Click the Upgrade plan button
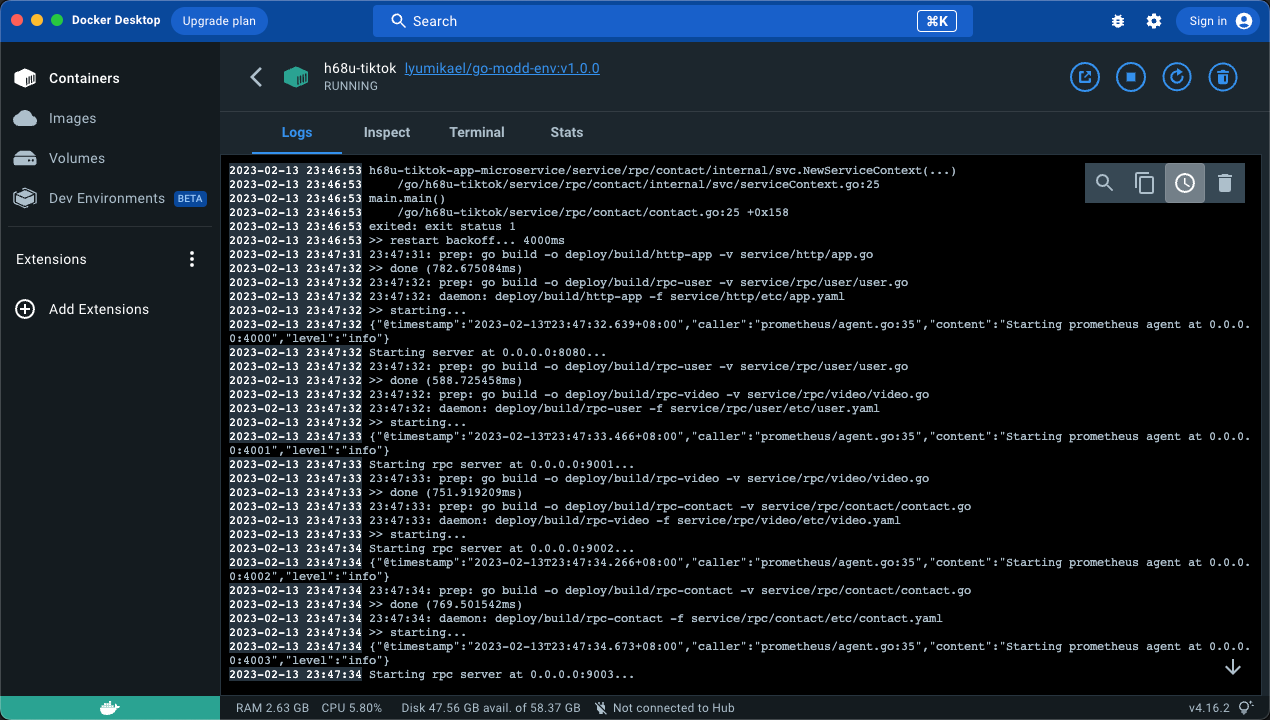This screenshot has height=720, width=1270. 218,21
